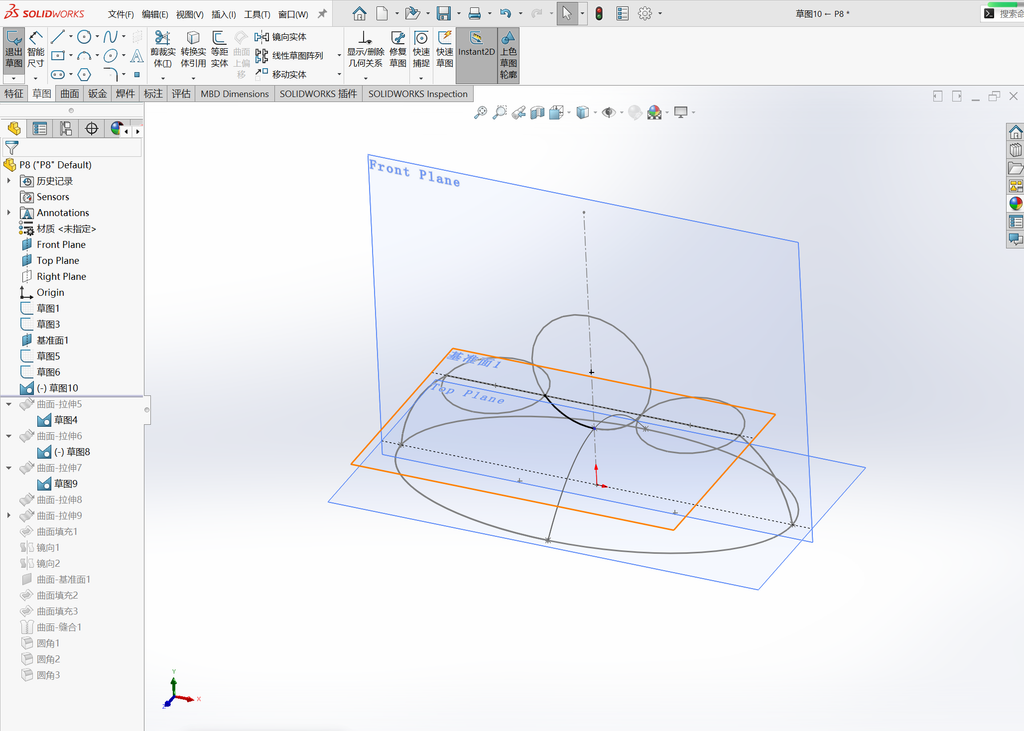This screenshot has height=731, width=1024.
Task: Click the Edit Appearance color sphere icon
Action: 635,112
